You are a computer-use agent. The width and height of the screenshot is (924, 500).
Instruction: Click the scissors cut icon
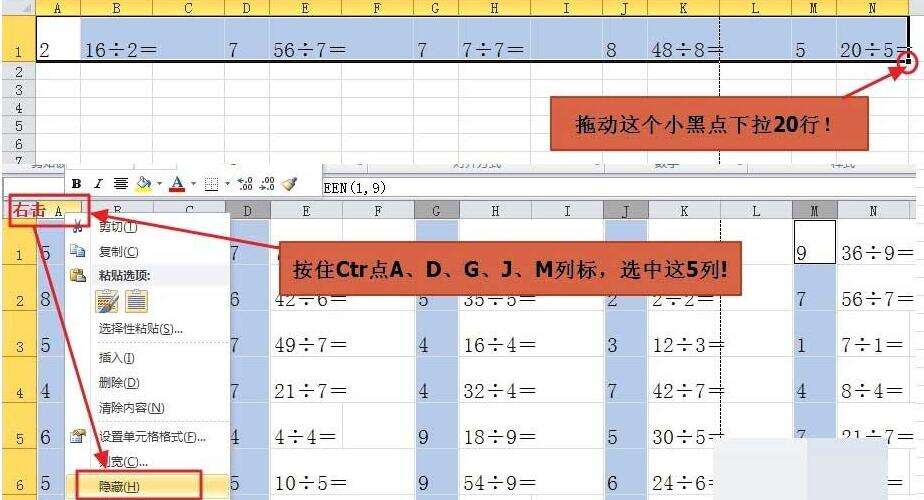coord(78,226)
